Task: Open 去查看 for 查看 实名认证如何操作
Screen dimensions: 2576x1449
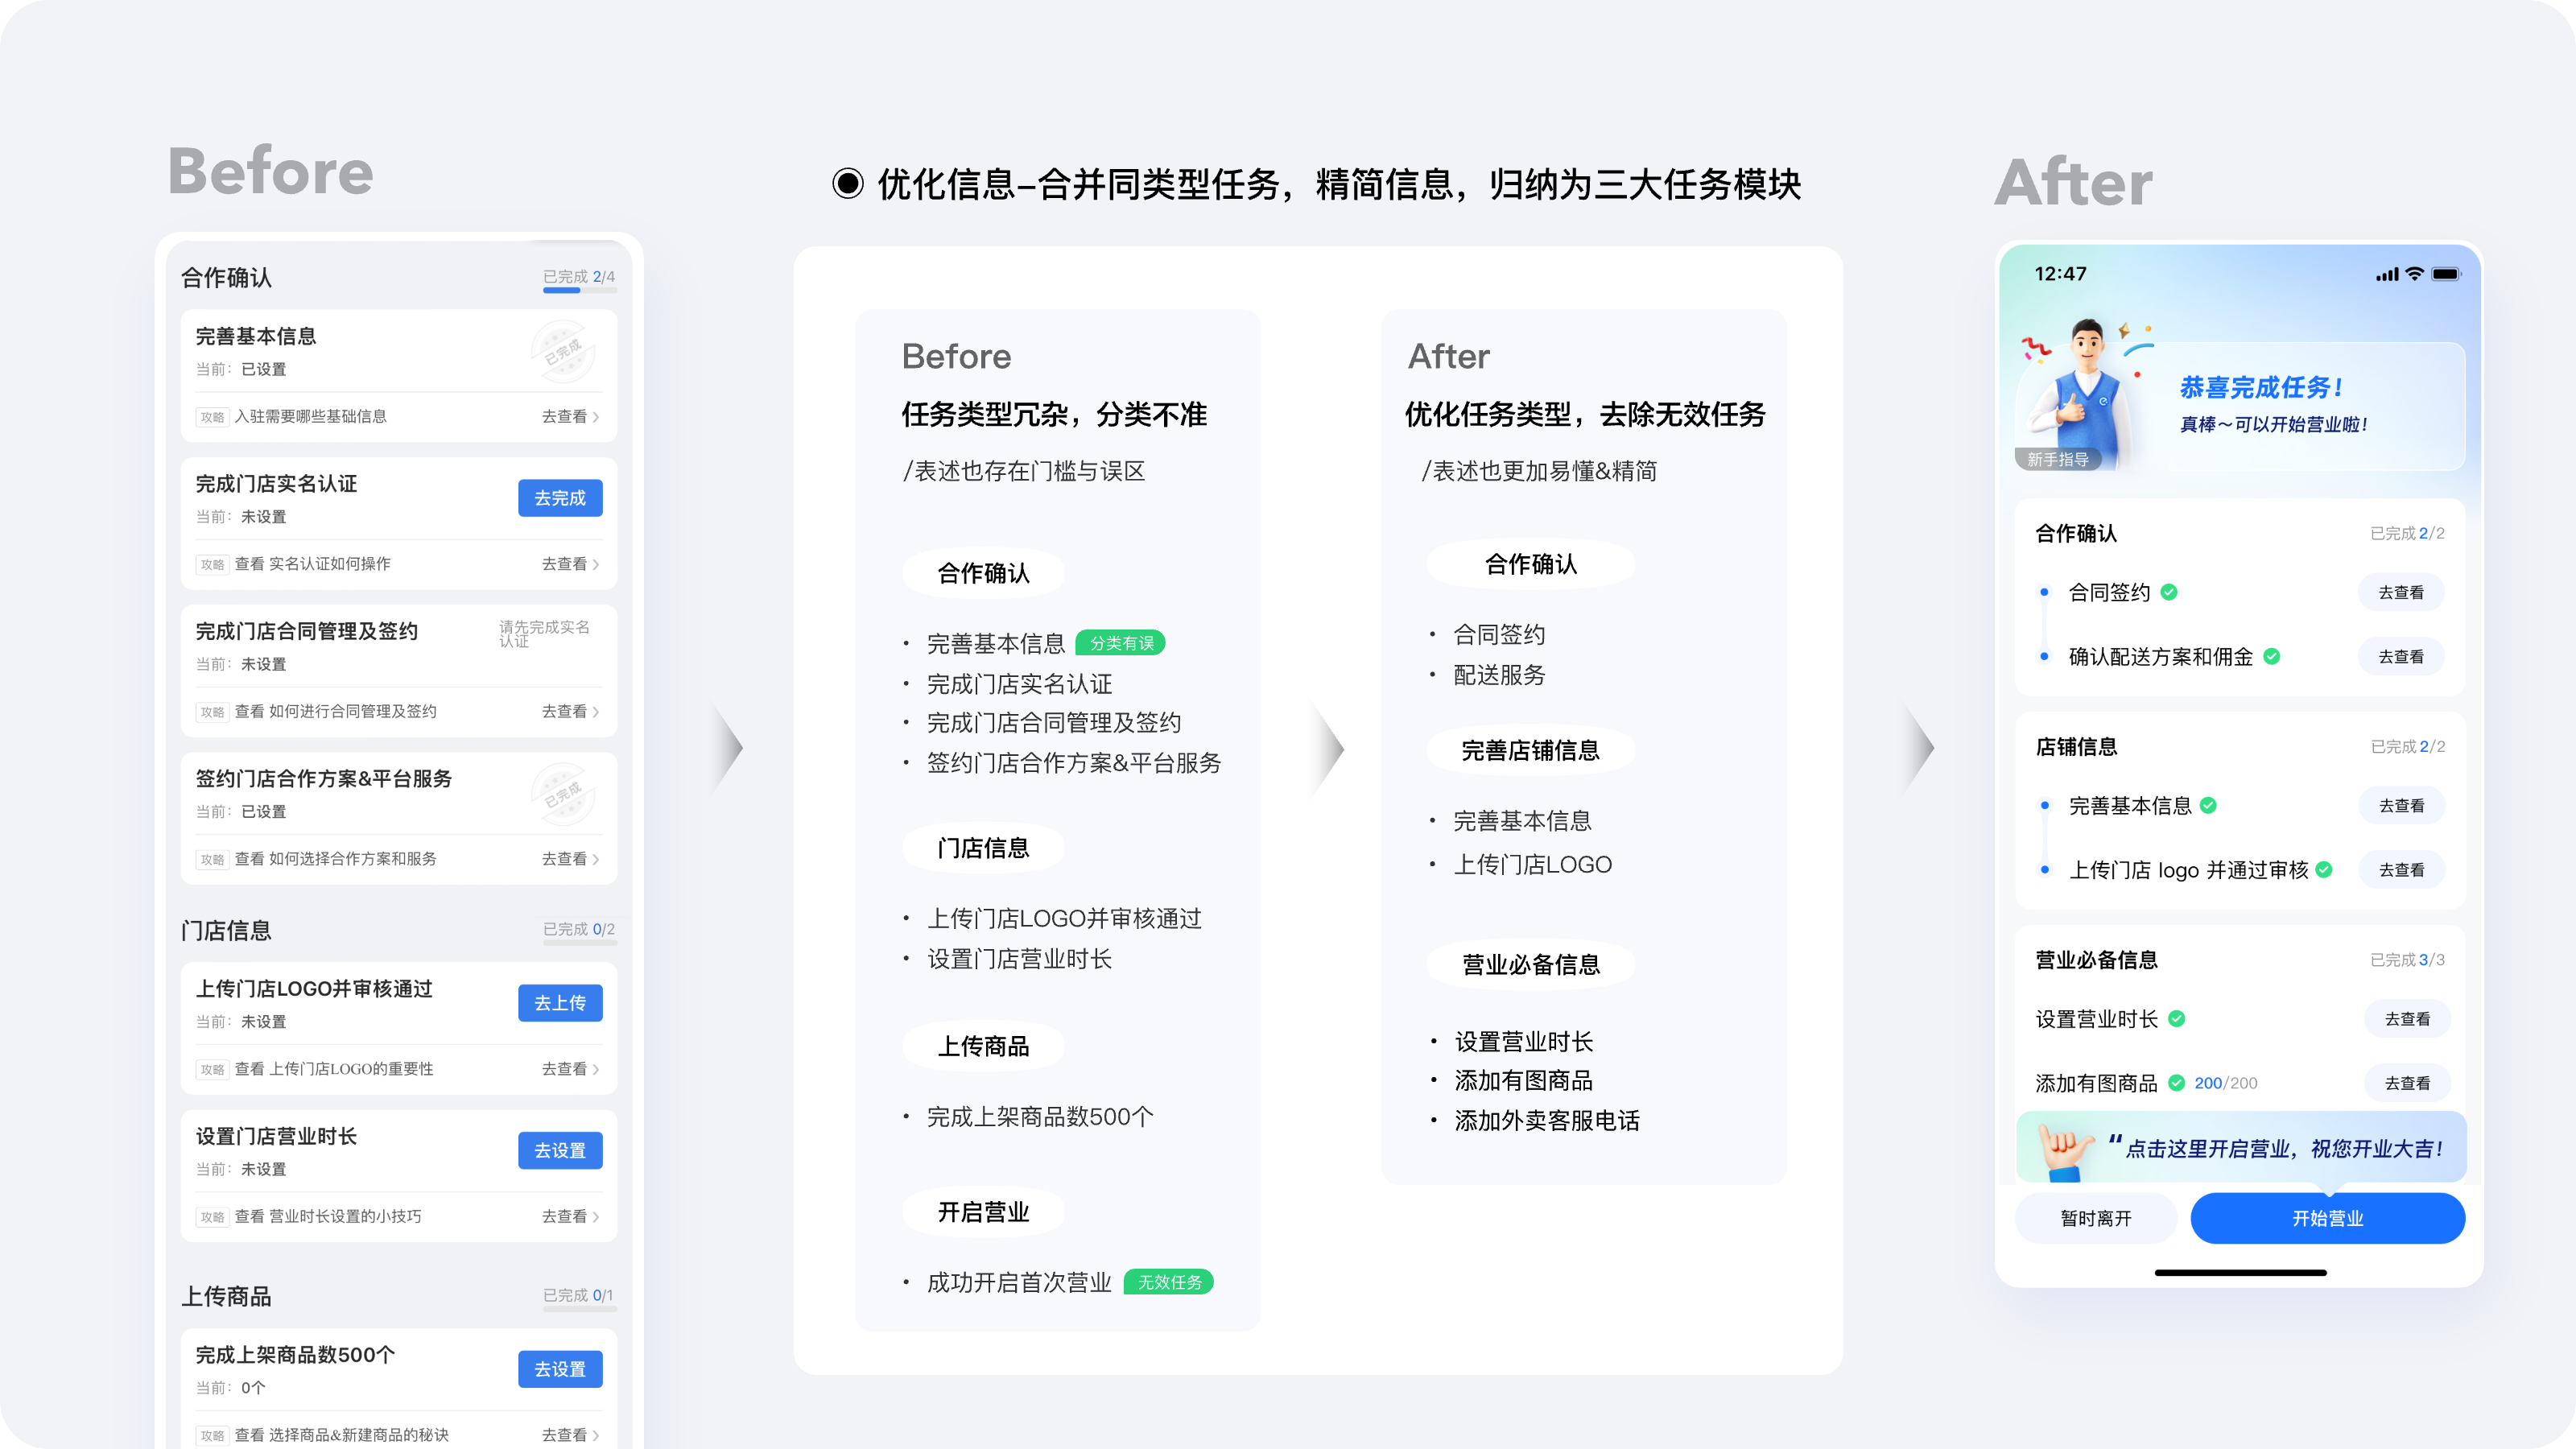Action: click(x=571, y=564)
